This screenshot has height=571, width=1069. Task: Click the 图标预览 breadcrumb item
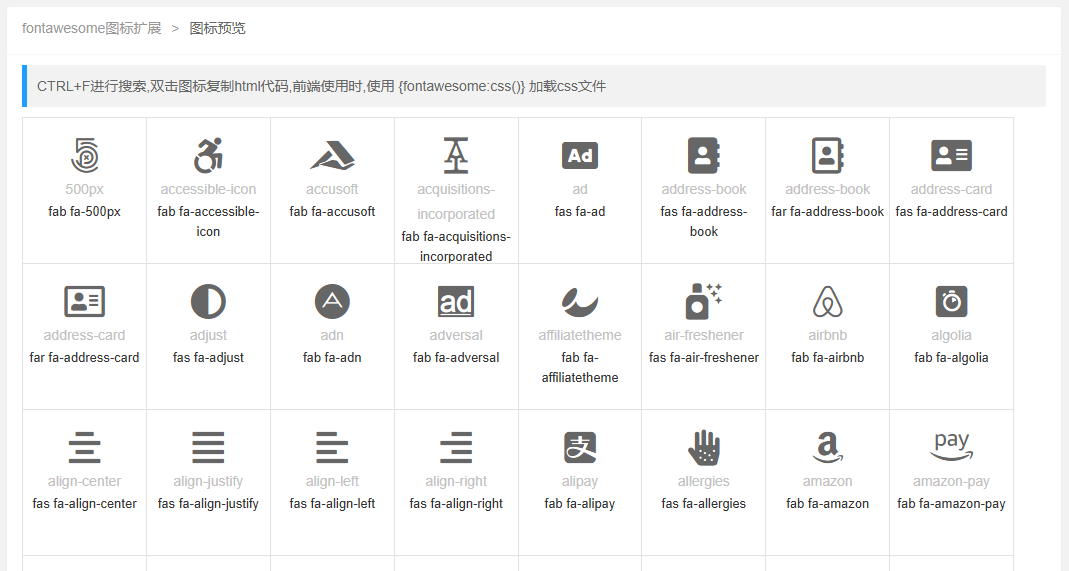[218, 28]
